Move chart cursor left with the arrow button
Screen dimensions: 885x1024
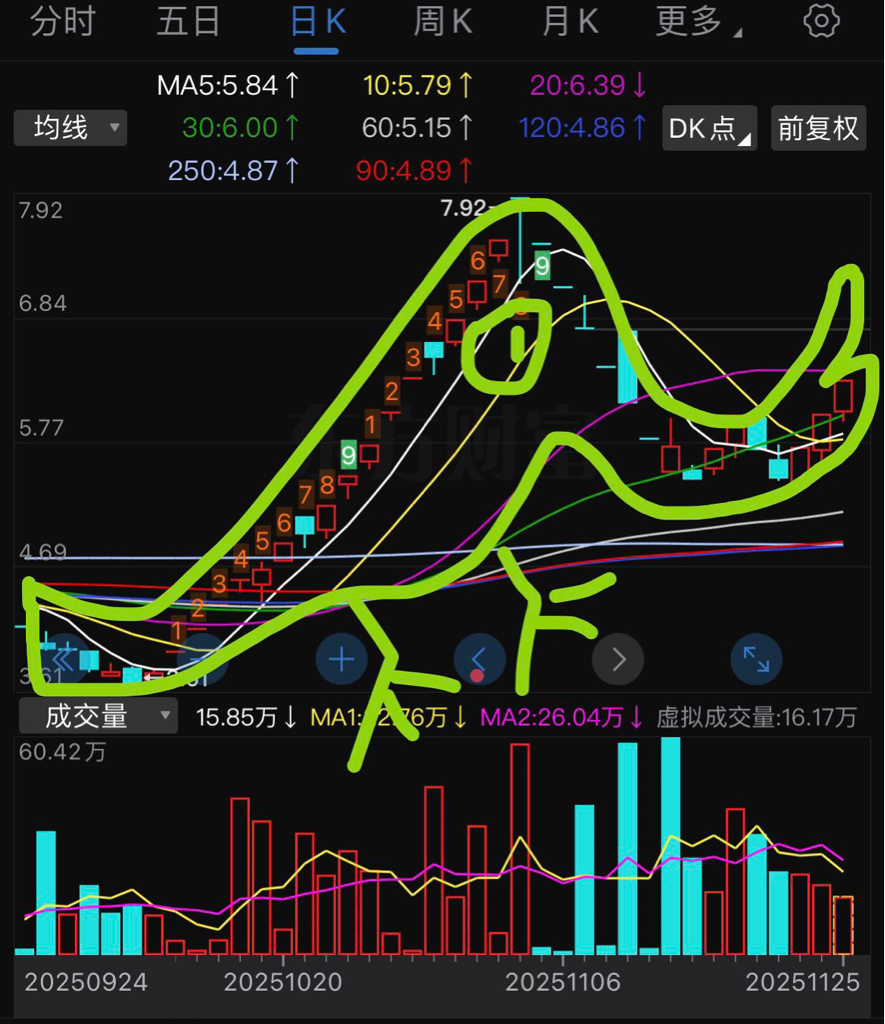(479, 660)
